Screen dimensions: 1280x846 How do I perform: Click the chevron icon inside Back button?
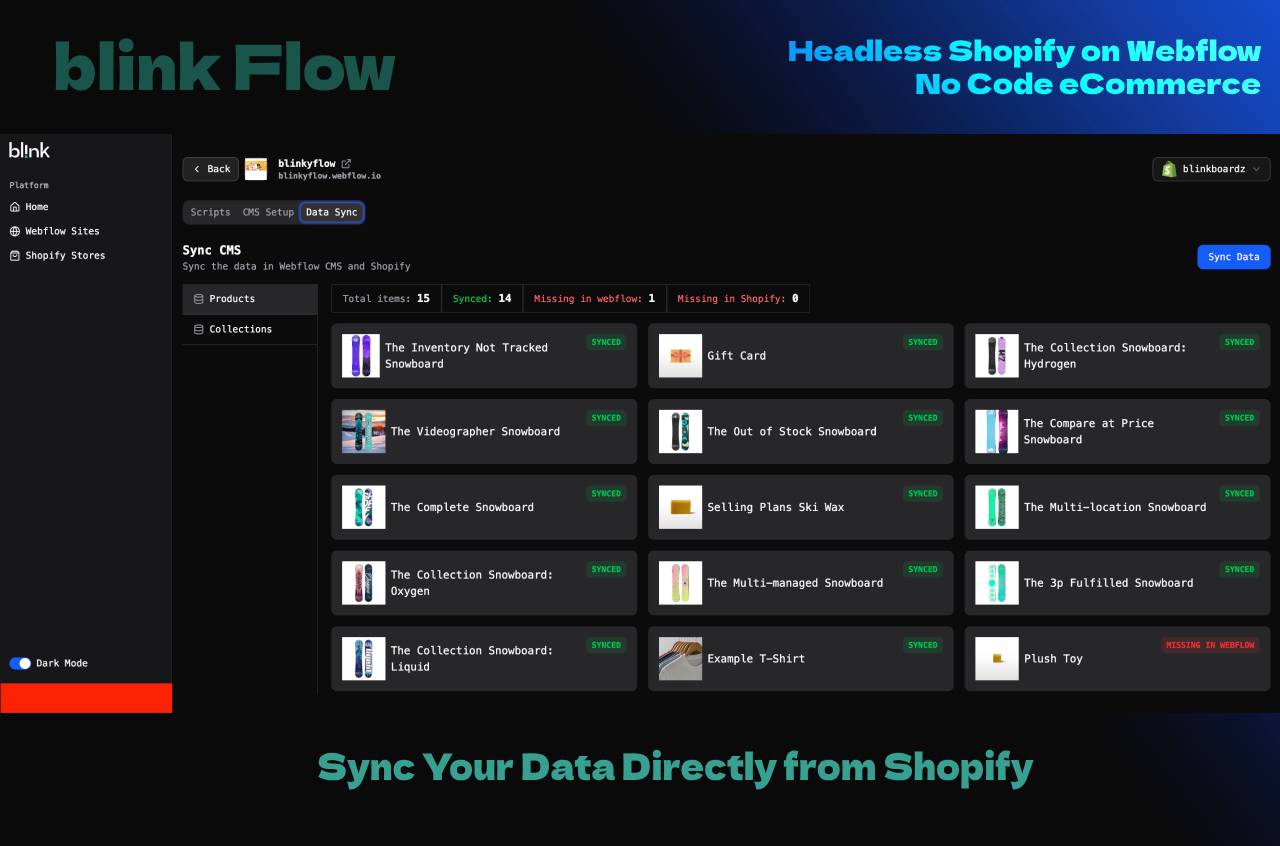[x=197, y=169]
